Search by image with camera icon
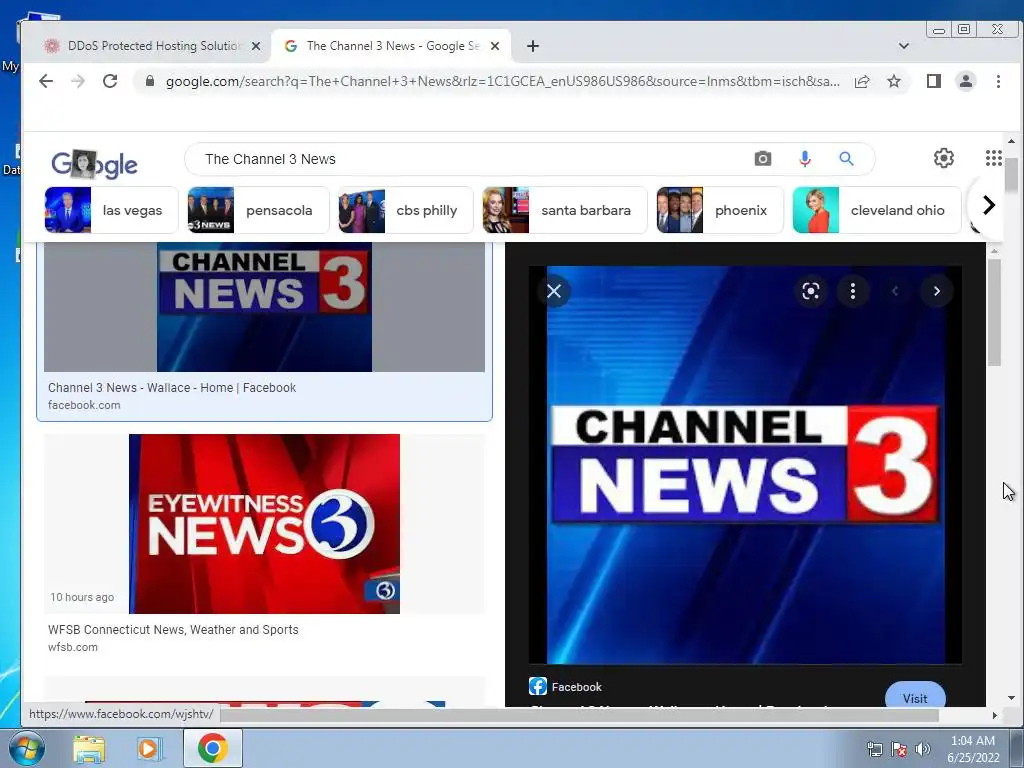1024x768 pixels. coord(763,159)
